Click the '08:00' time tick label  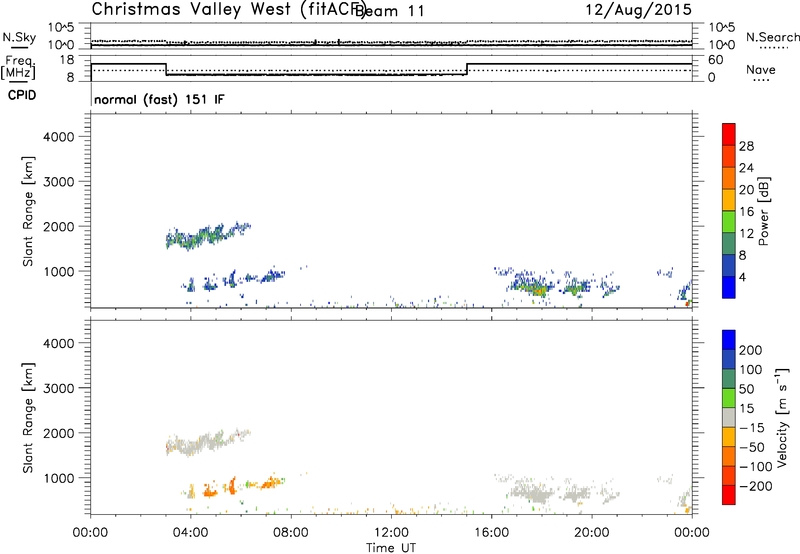(x=291, y=533)
